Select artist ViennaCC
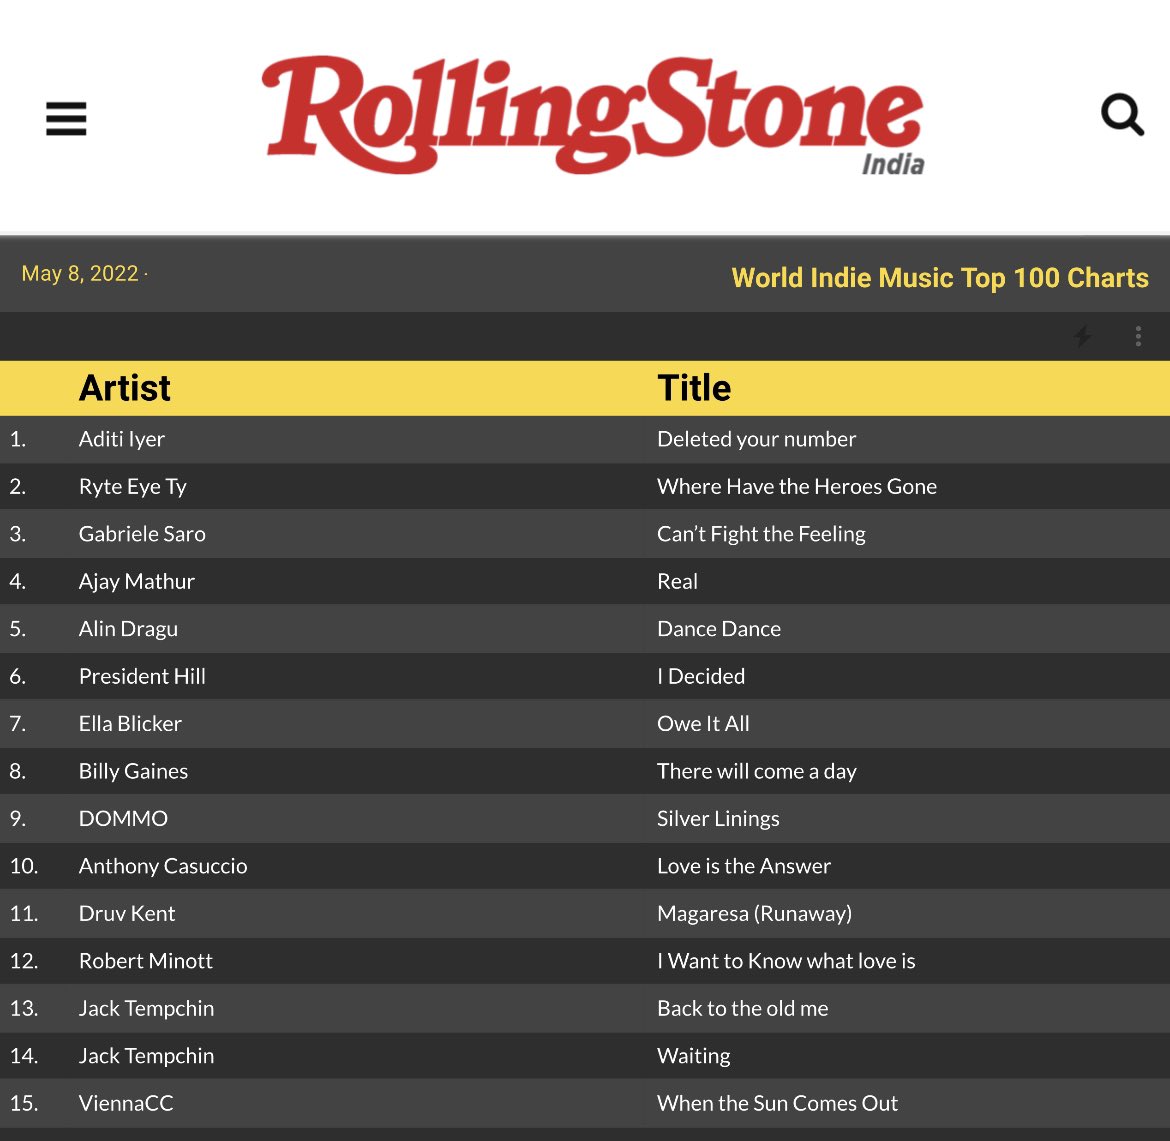The height and width of the screenshot is (1141, 1170). pos(126,1103)
